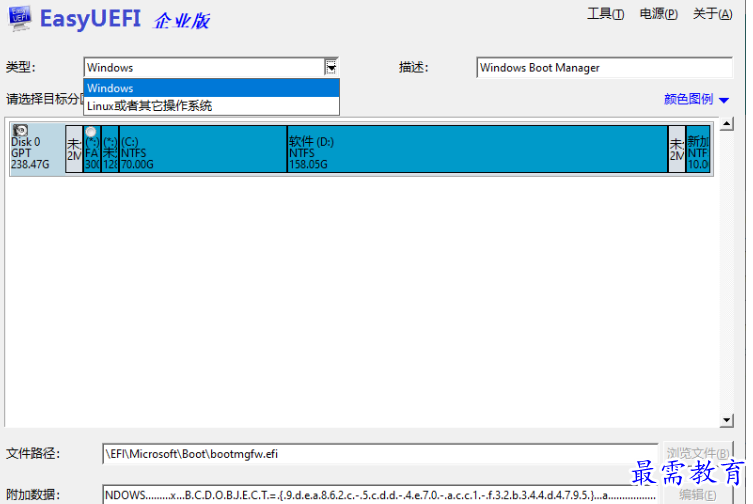Choose Linux或者其它操作系统 in the type list

tap(211, 106)
